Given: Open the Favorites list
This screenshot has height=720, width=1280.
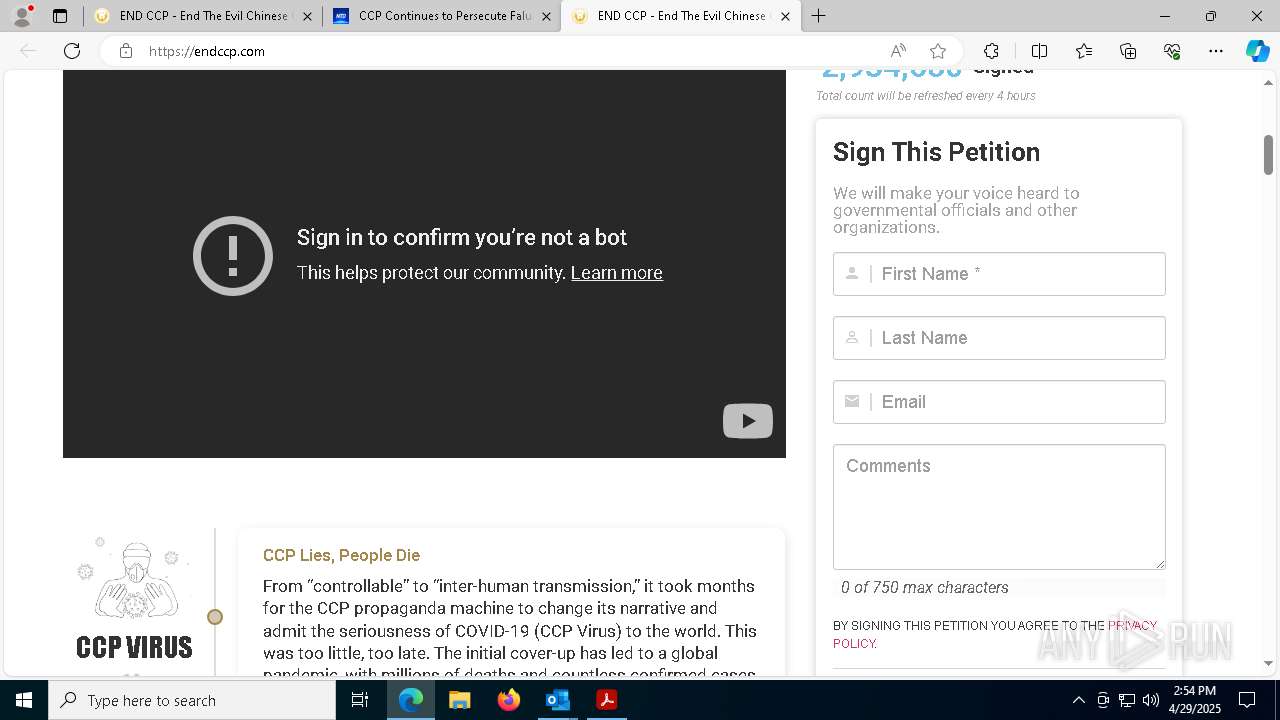Looking at the screenshot, I should 1084,51.
